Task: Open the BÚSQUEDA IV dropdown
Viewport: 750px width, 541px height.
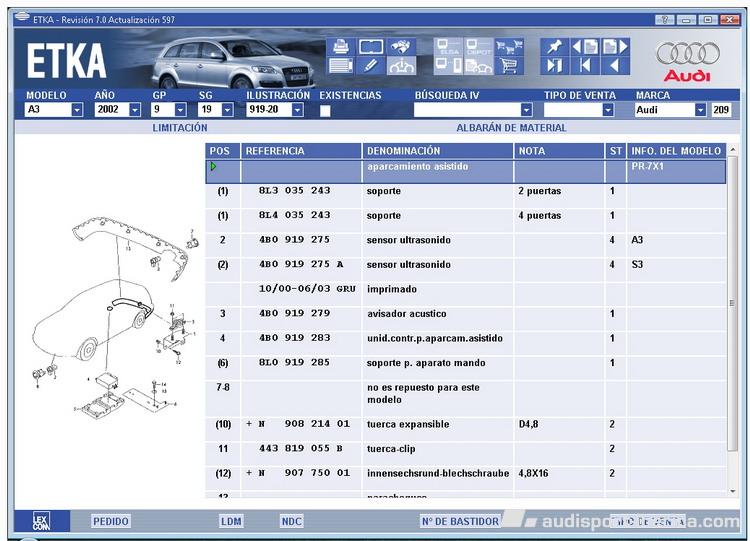Action: coord(527,110)
